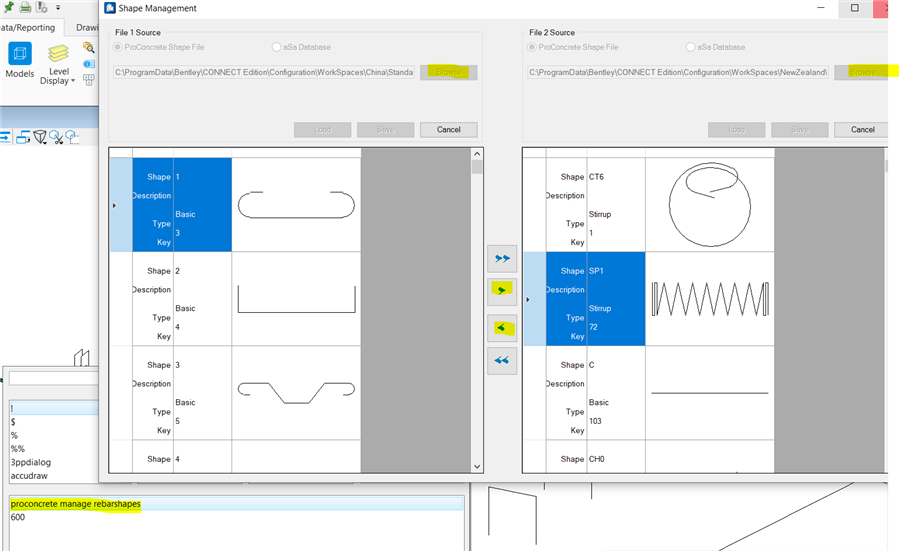
Task: Click the green pin icon in quick access toolbar
Action: (x=8, y=7)
